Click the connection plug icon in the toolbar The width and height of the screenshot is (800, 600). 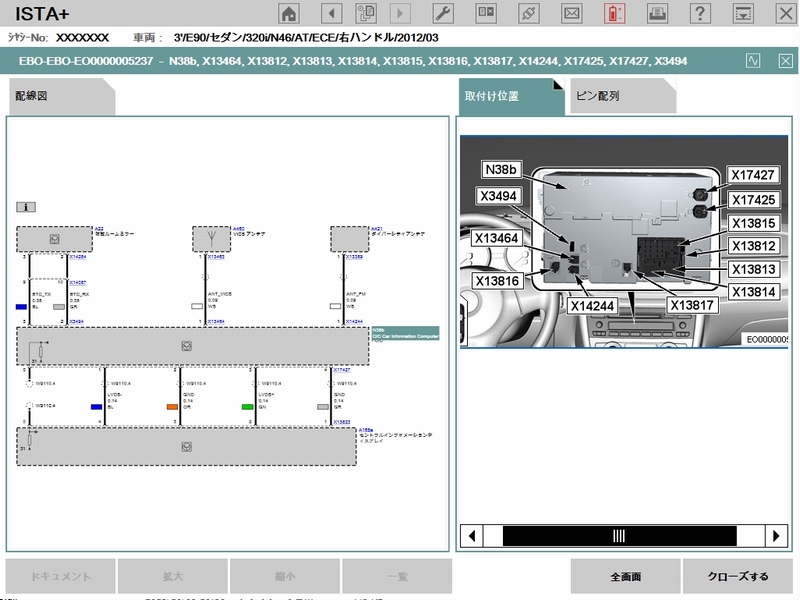tap(529, 13)
